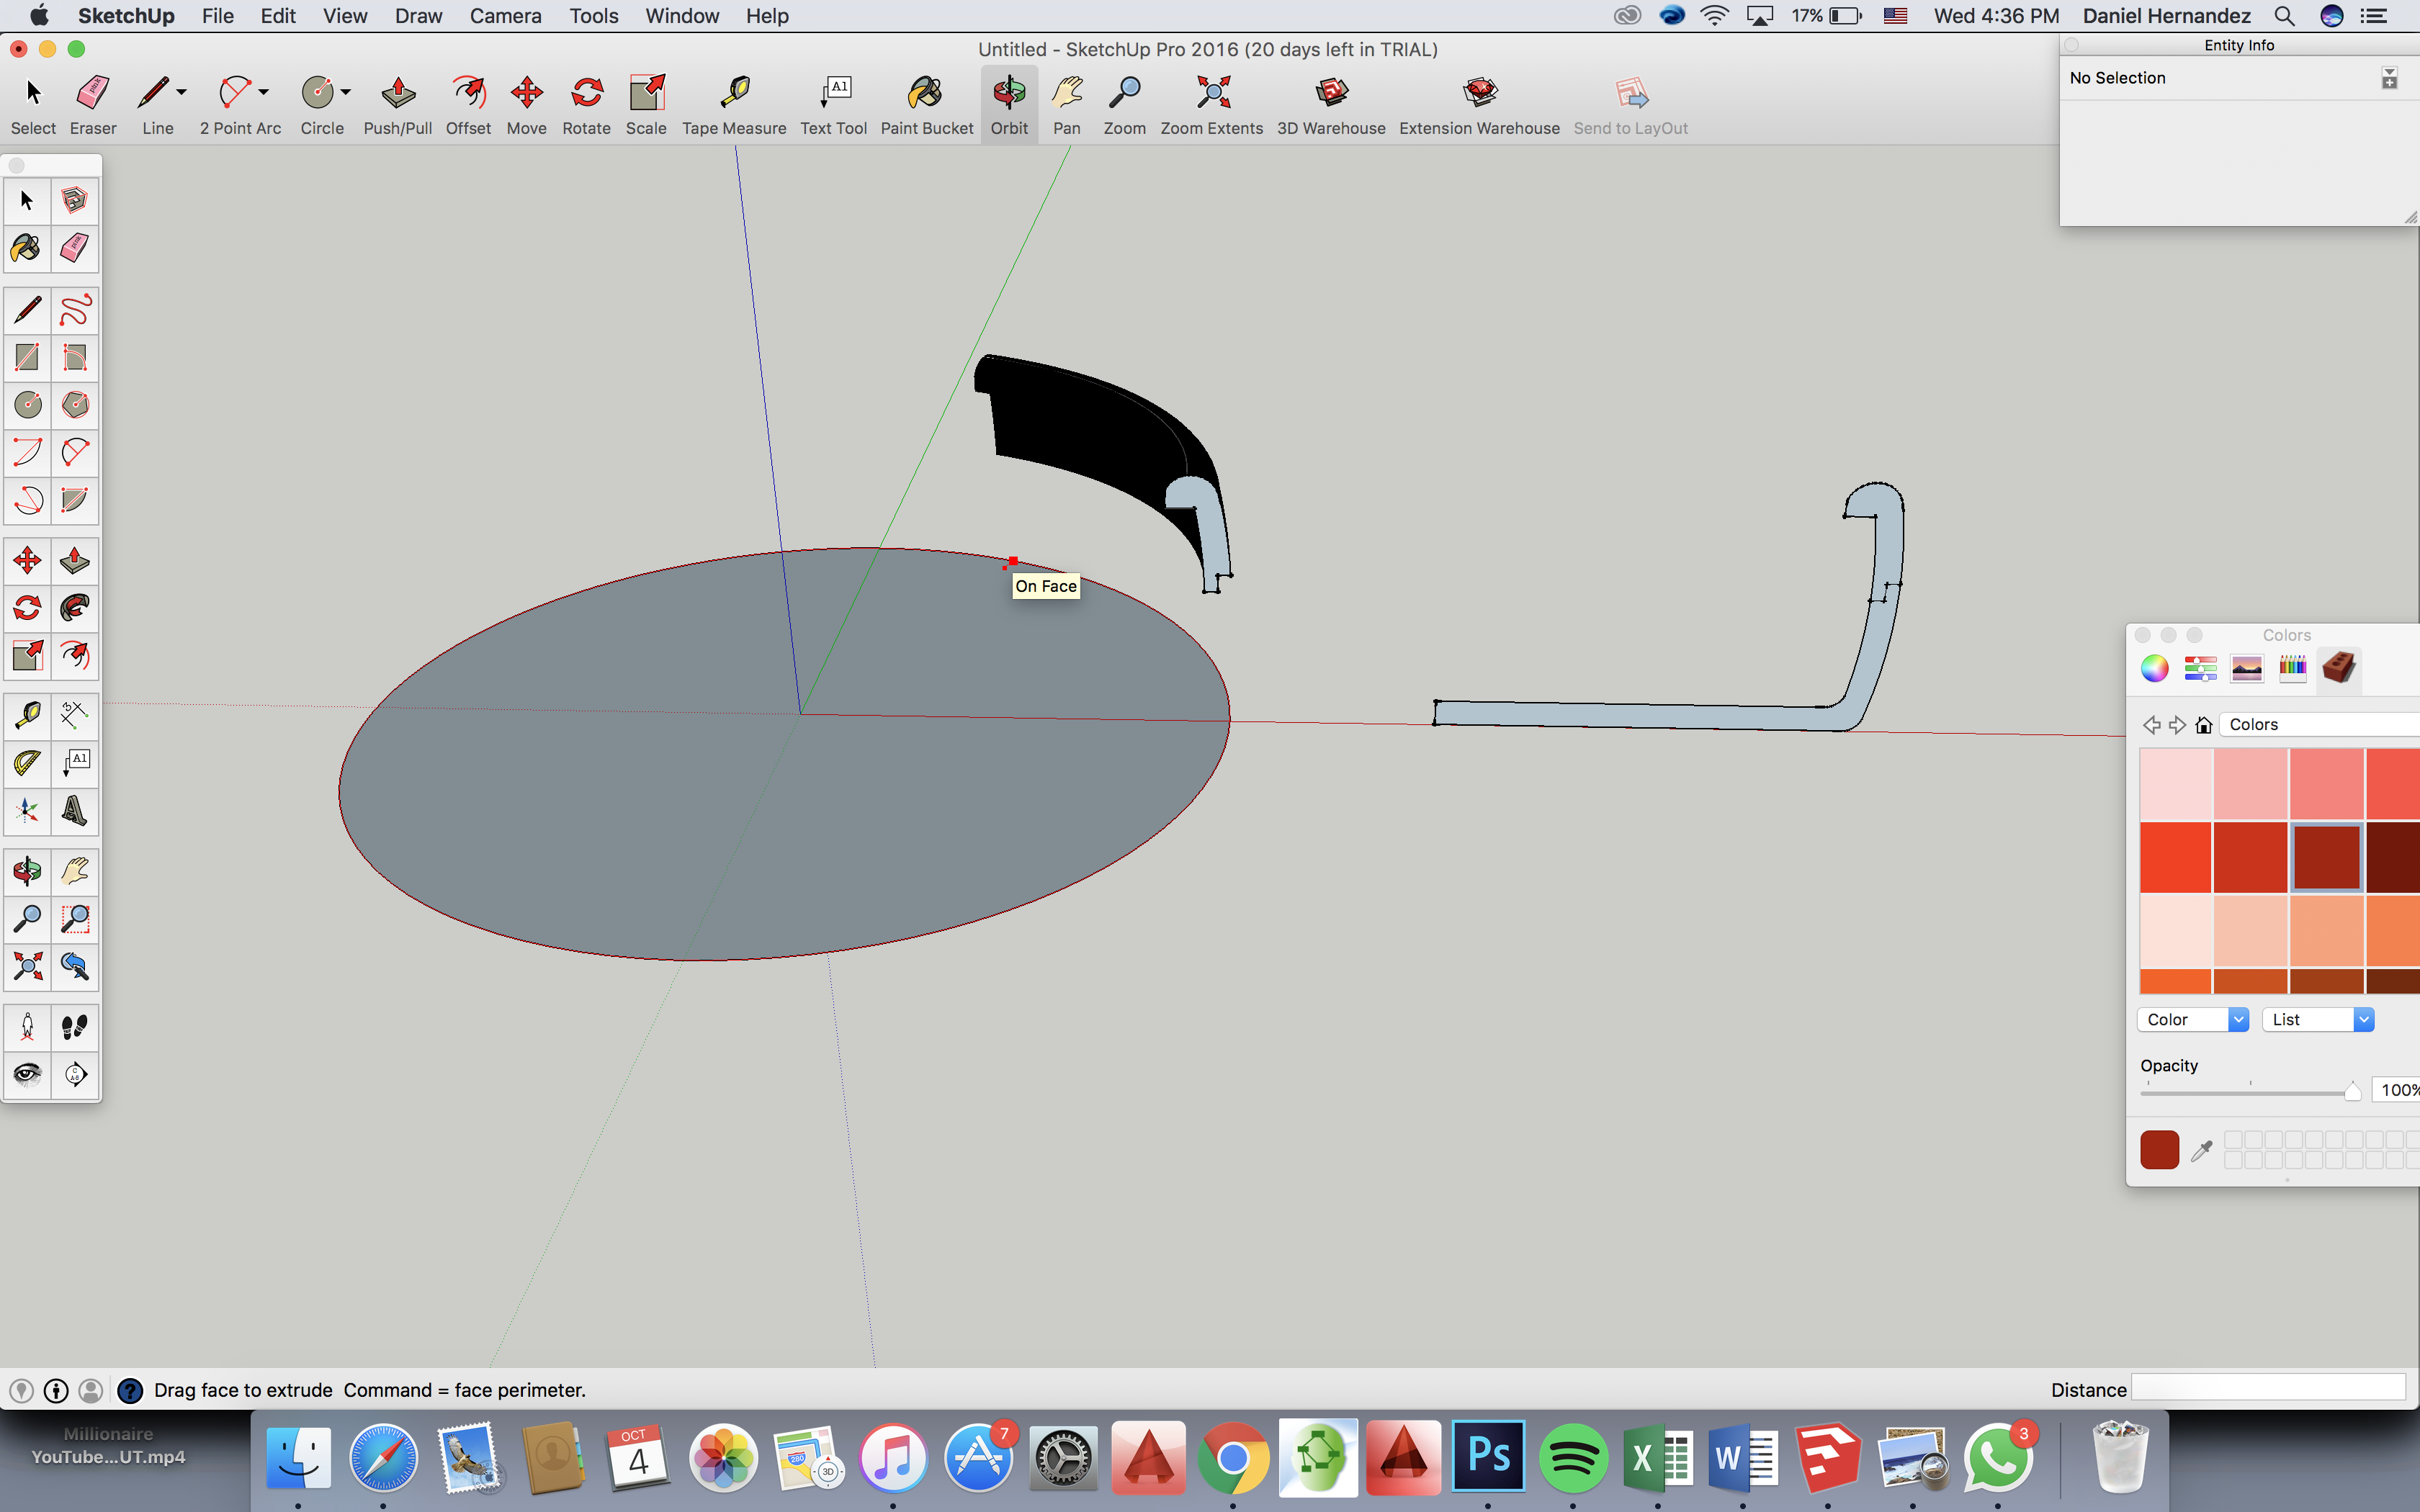Click the Orbit button in top toolbar
This screenshot has width=2420, height=1512.
pyautogui.click(x=1009, y=105)
